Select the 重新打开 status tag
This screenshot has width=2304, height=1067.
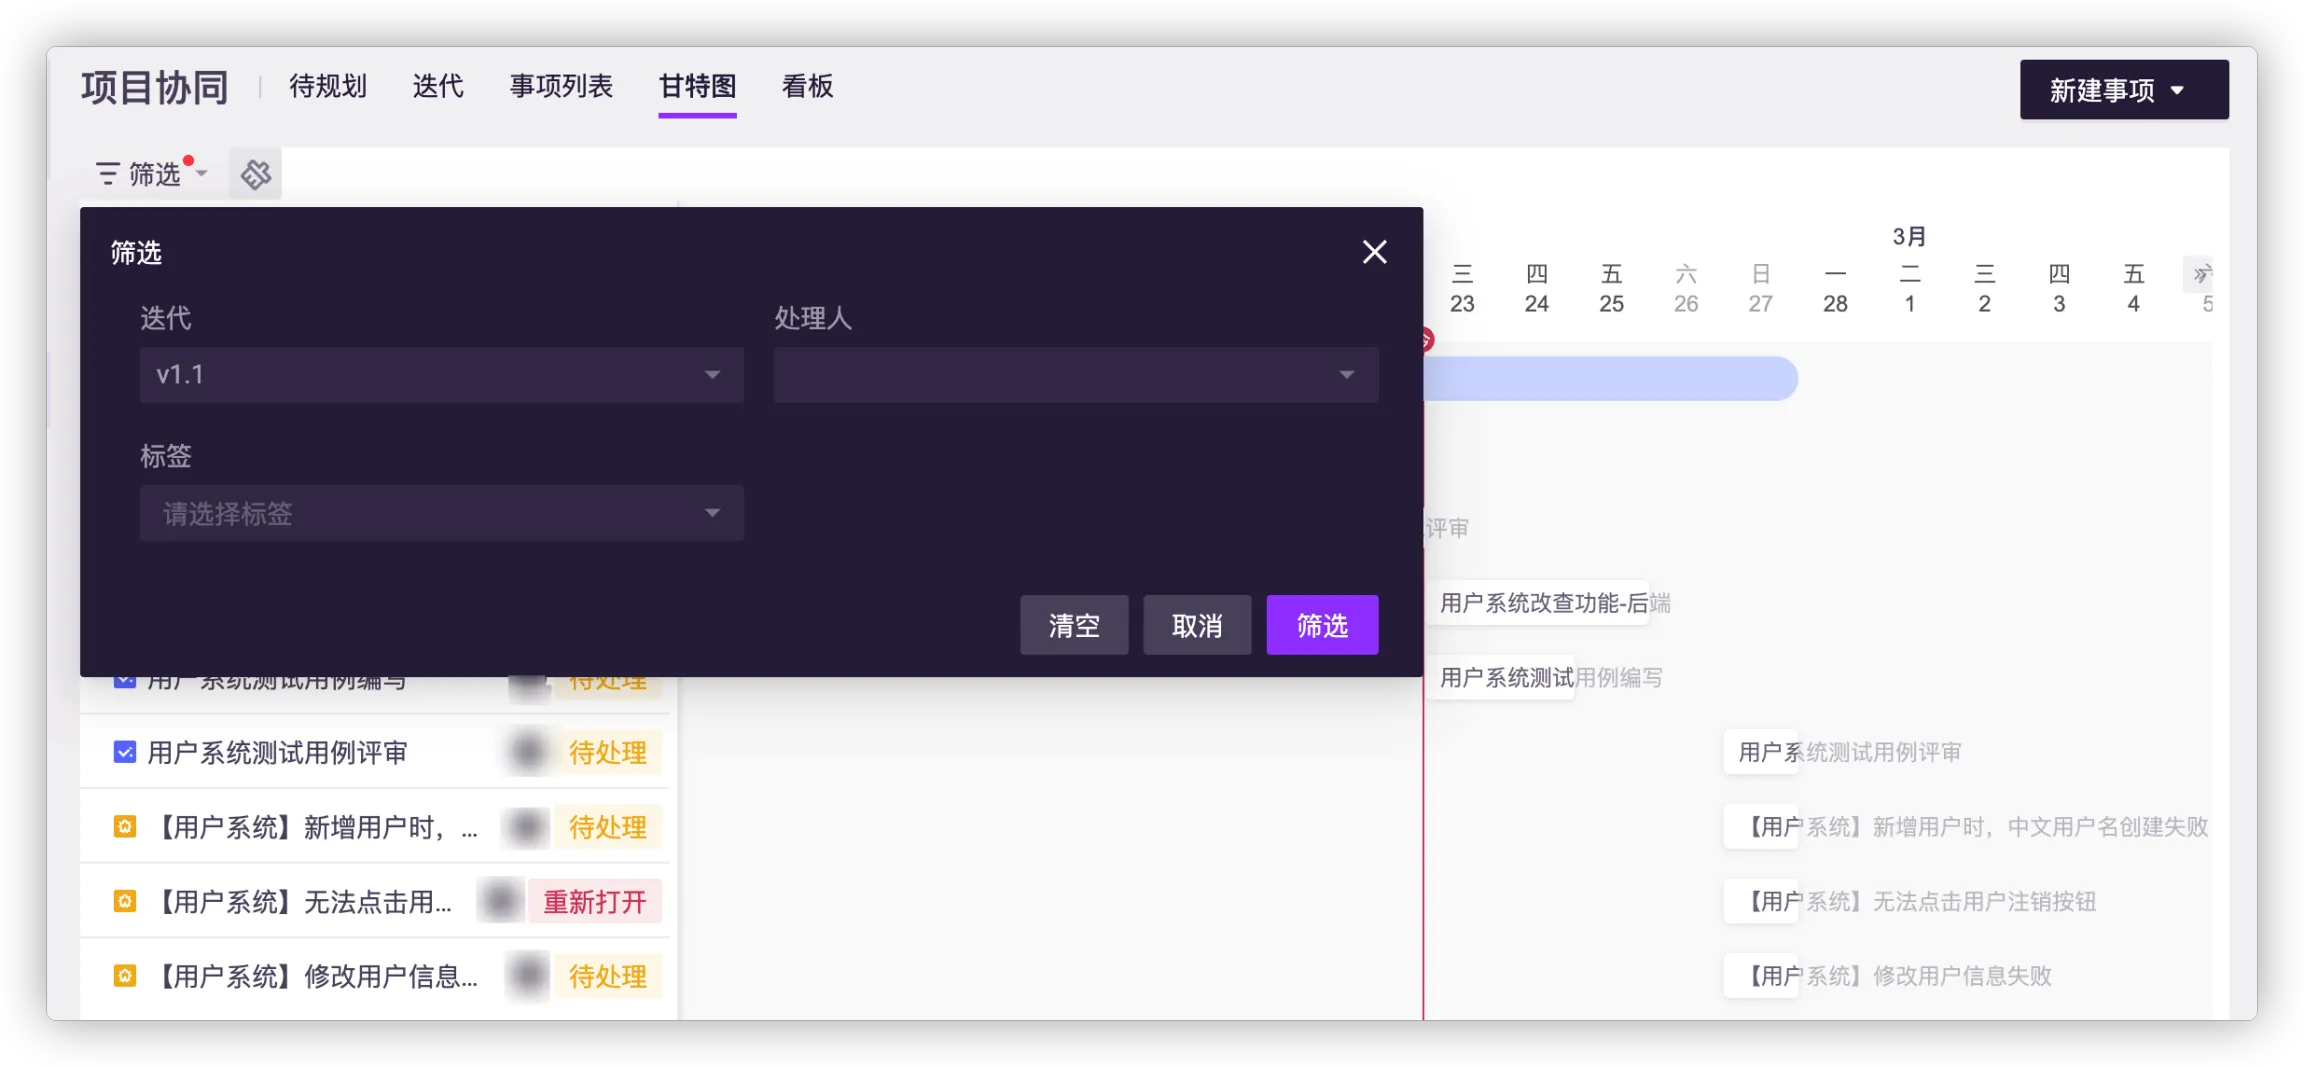point(595,902)
